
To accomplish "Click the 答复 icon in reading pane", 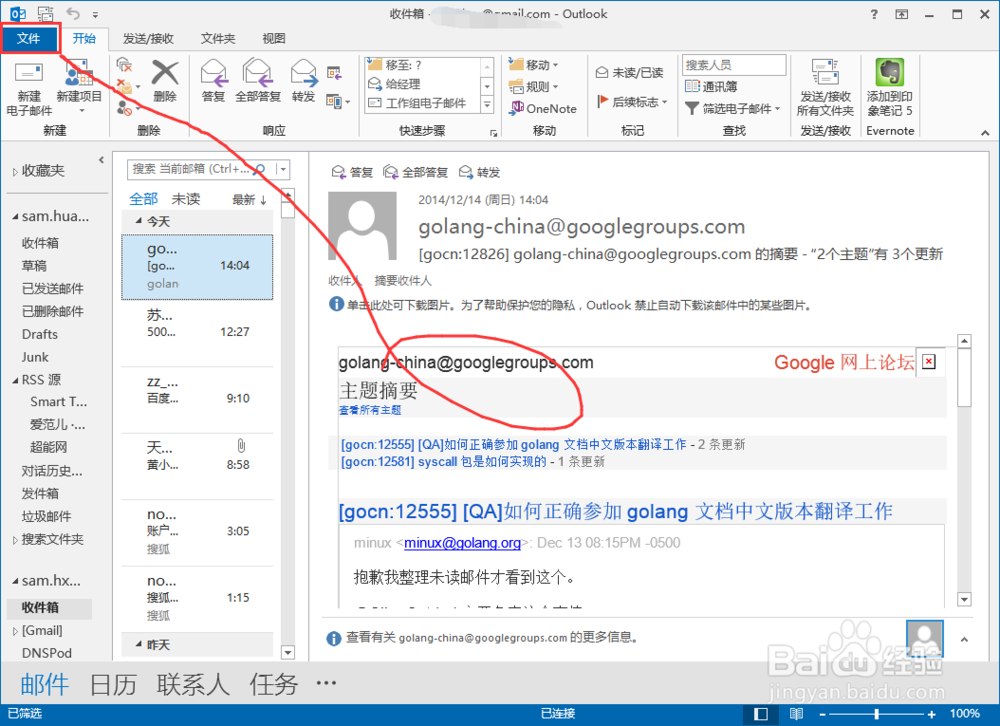I will pyautogui.click(x=352, y=172).
